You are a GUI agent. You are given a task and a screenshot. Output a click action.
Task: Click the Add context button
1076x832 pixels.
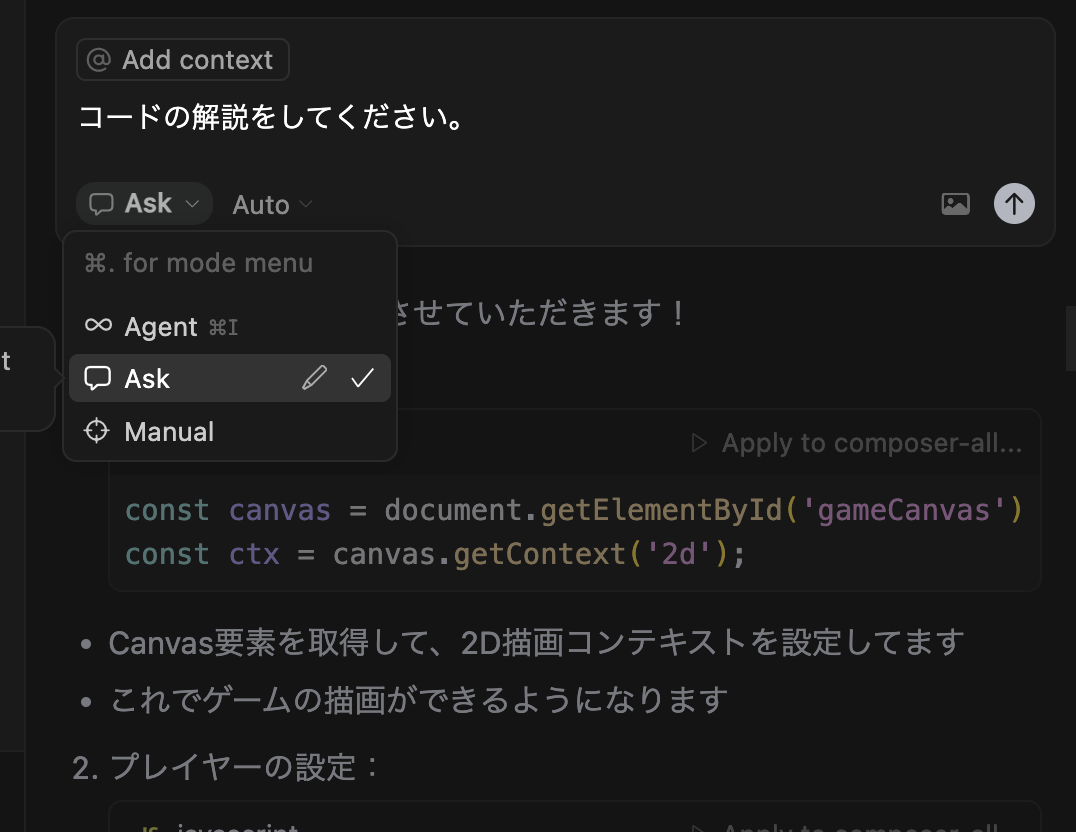182,59
